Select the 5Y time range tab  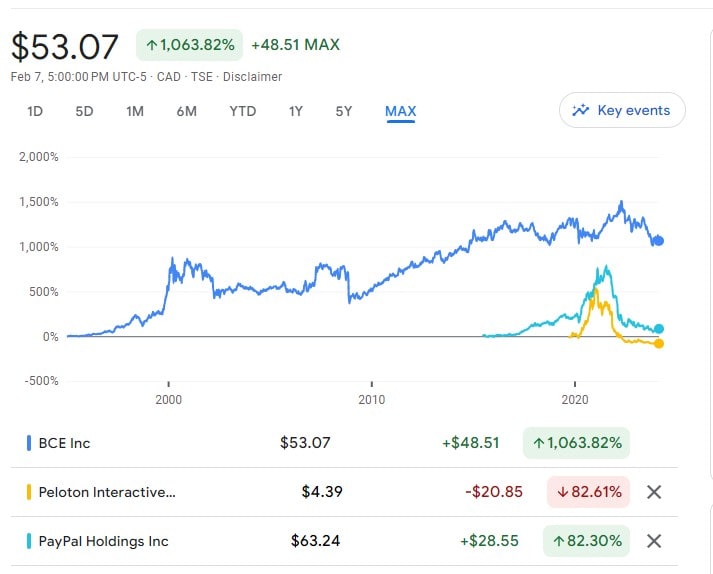344,111
